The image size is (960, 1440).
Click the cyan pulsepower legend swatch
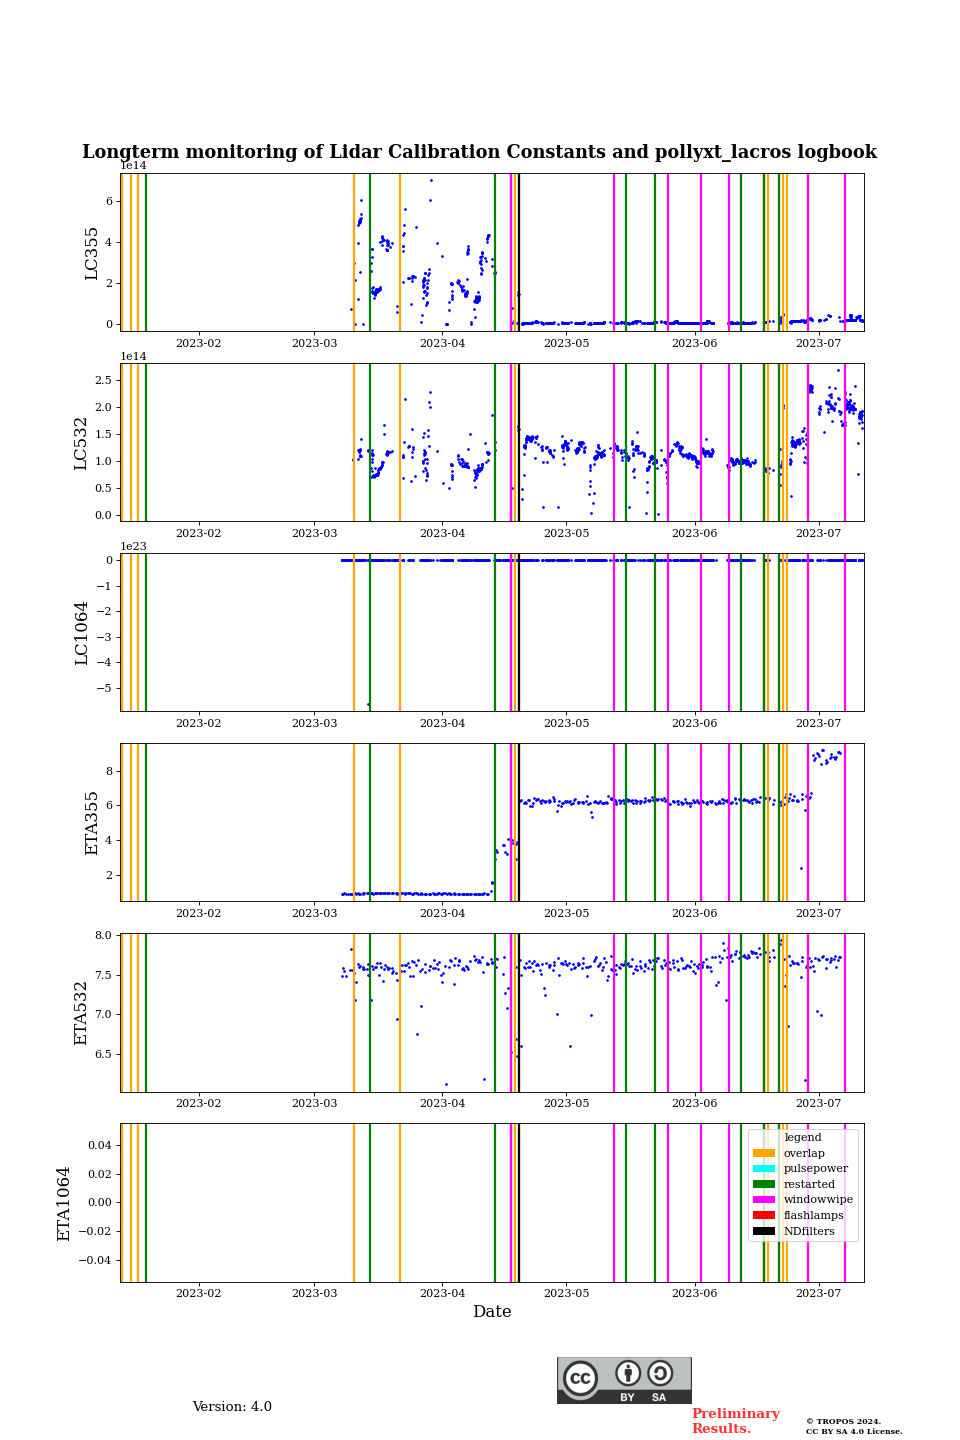point(764,1169)
